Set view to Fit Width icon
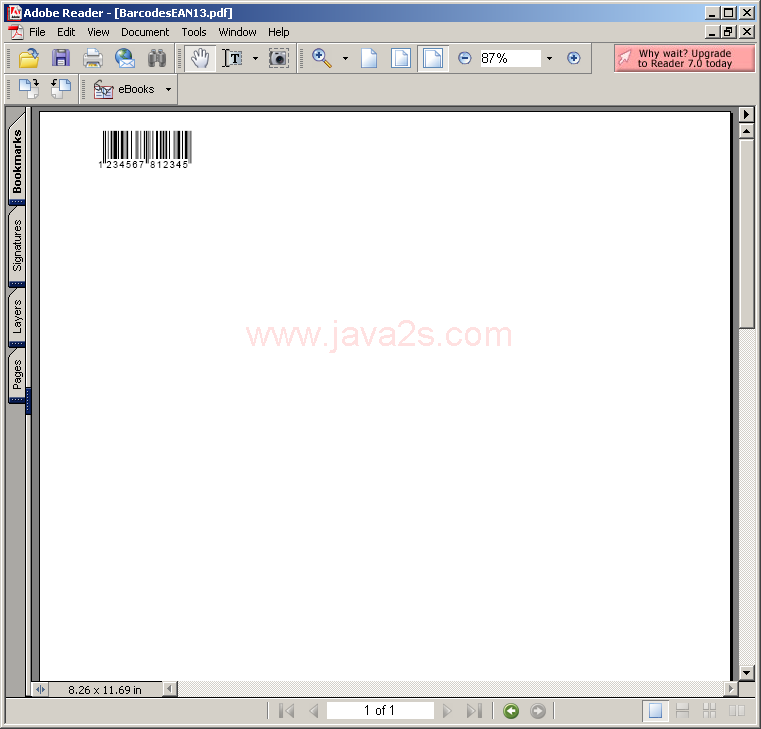 click(x=433, y=58)
